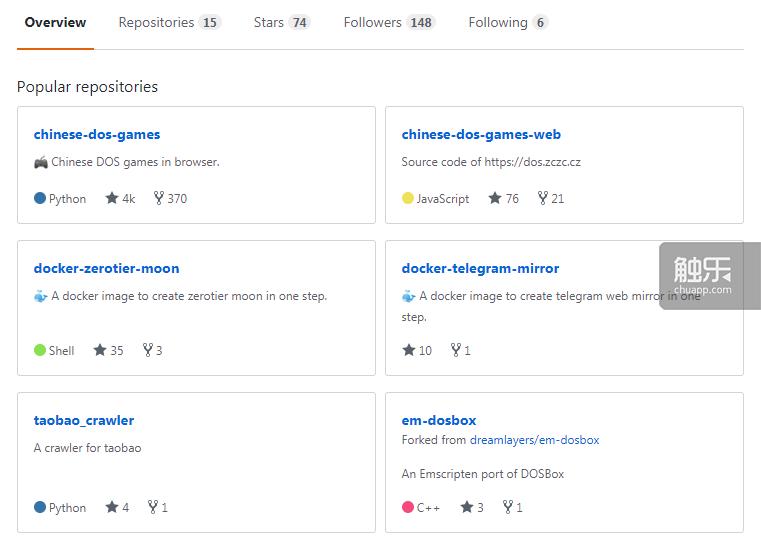The height and width of the screenshot is (553, 761).
Task: Open the chinese-dos-games repository link
Action: click(97, 134)
